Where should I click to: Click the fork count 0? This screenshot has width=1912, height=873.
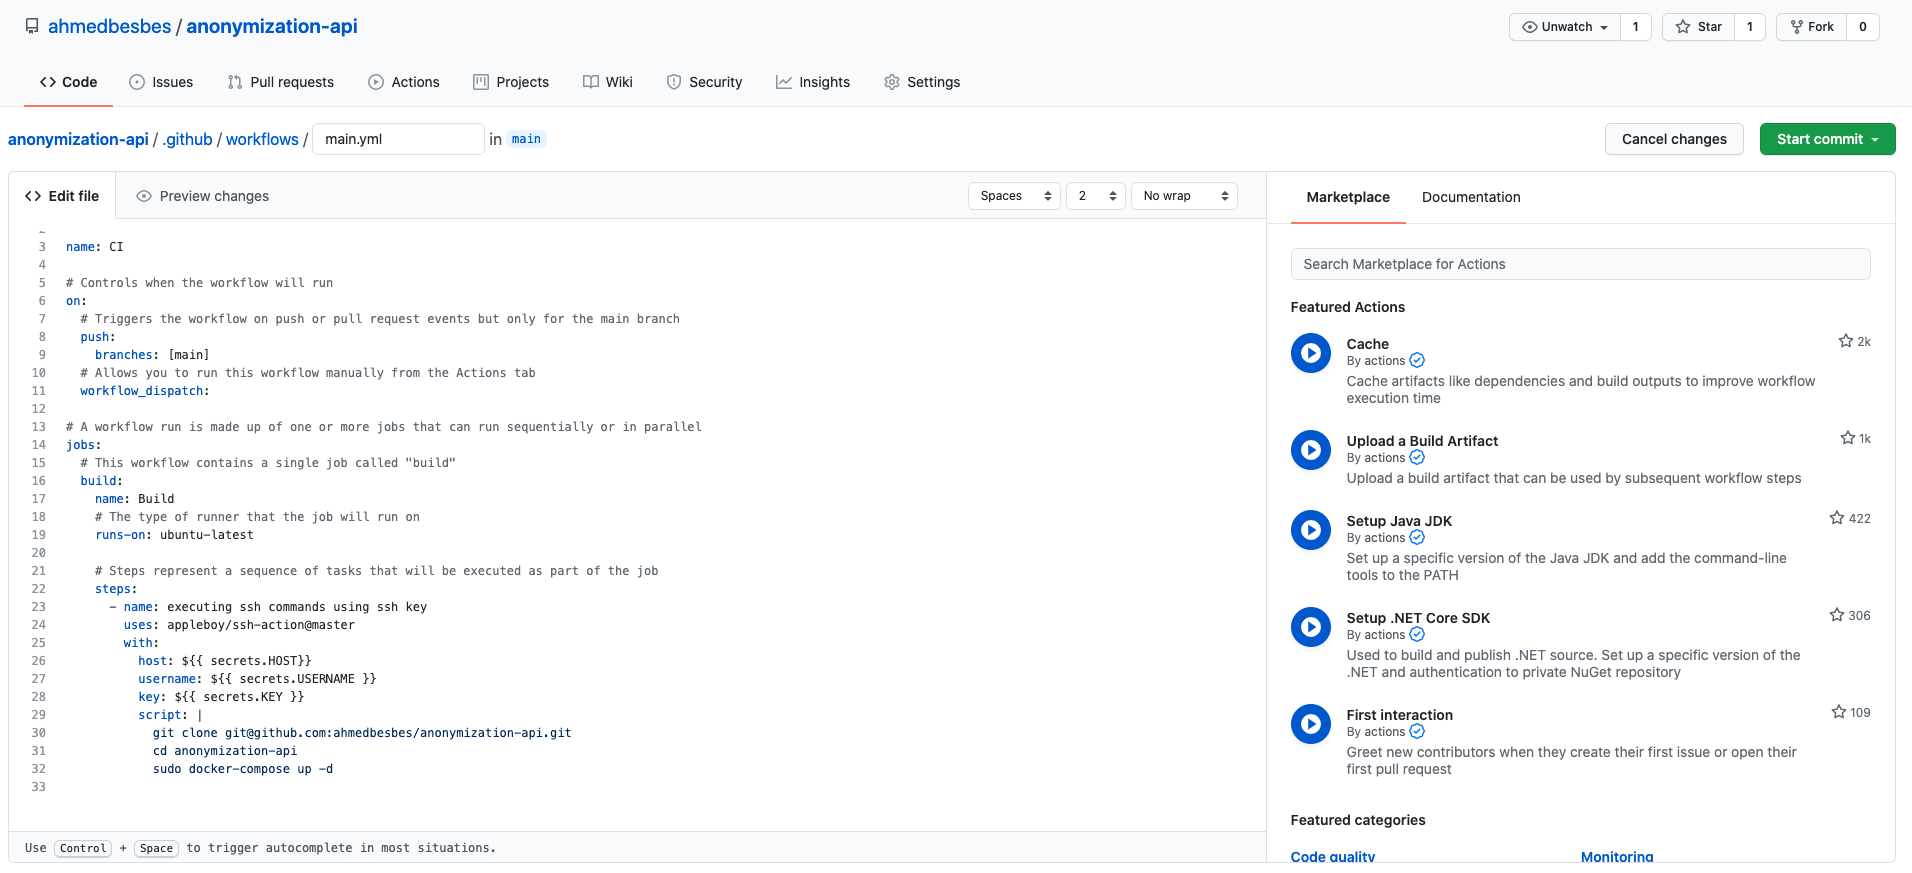(1862, 27)
